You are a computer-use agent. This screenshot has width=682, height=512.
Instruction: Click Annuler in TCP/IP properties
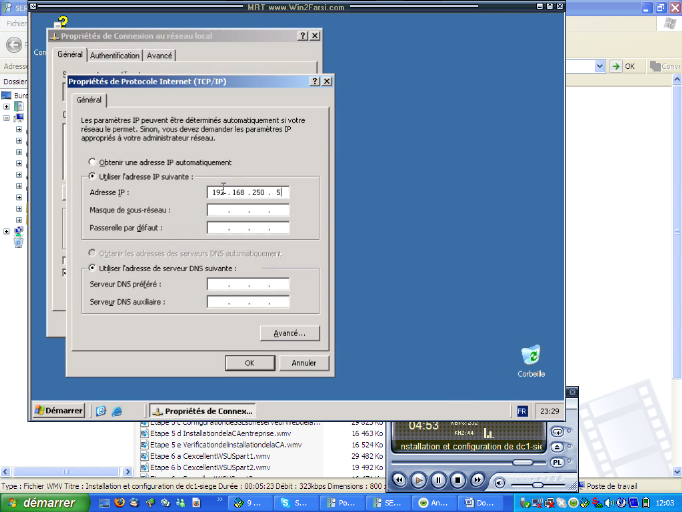point(304,363)
